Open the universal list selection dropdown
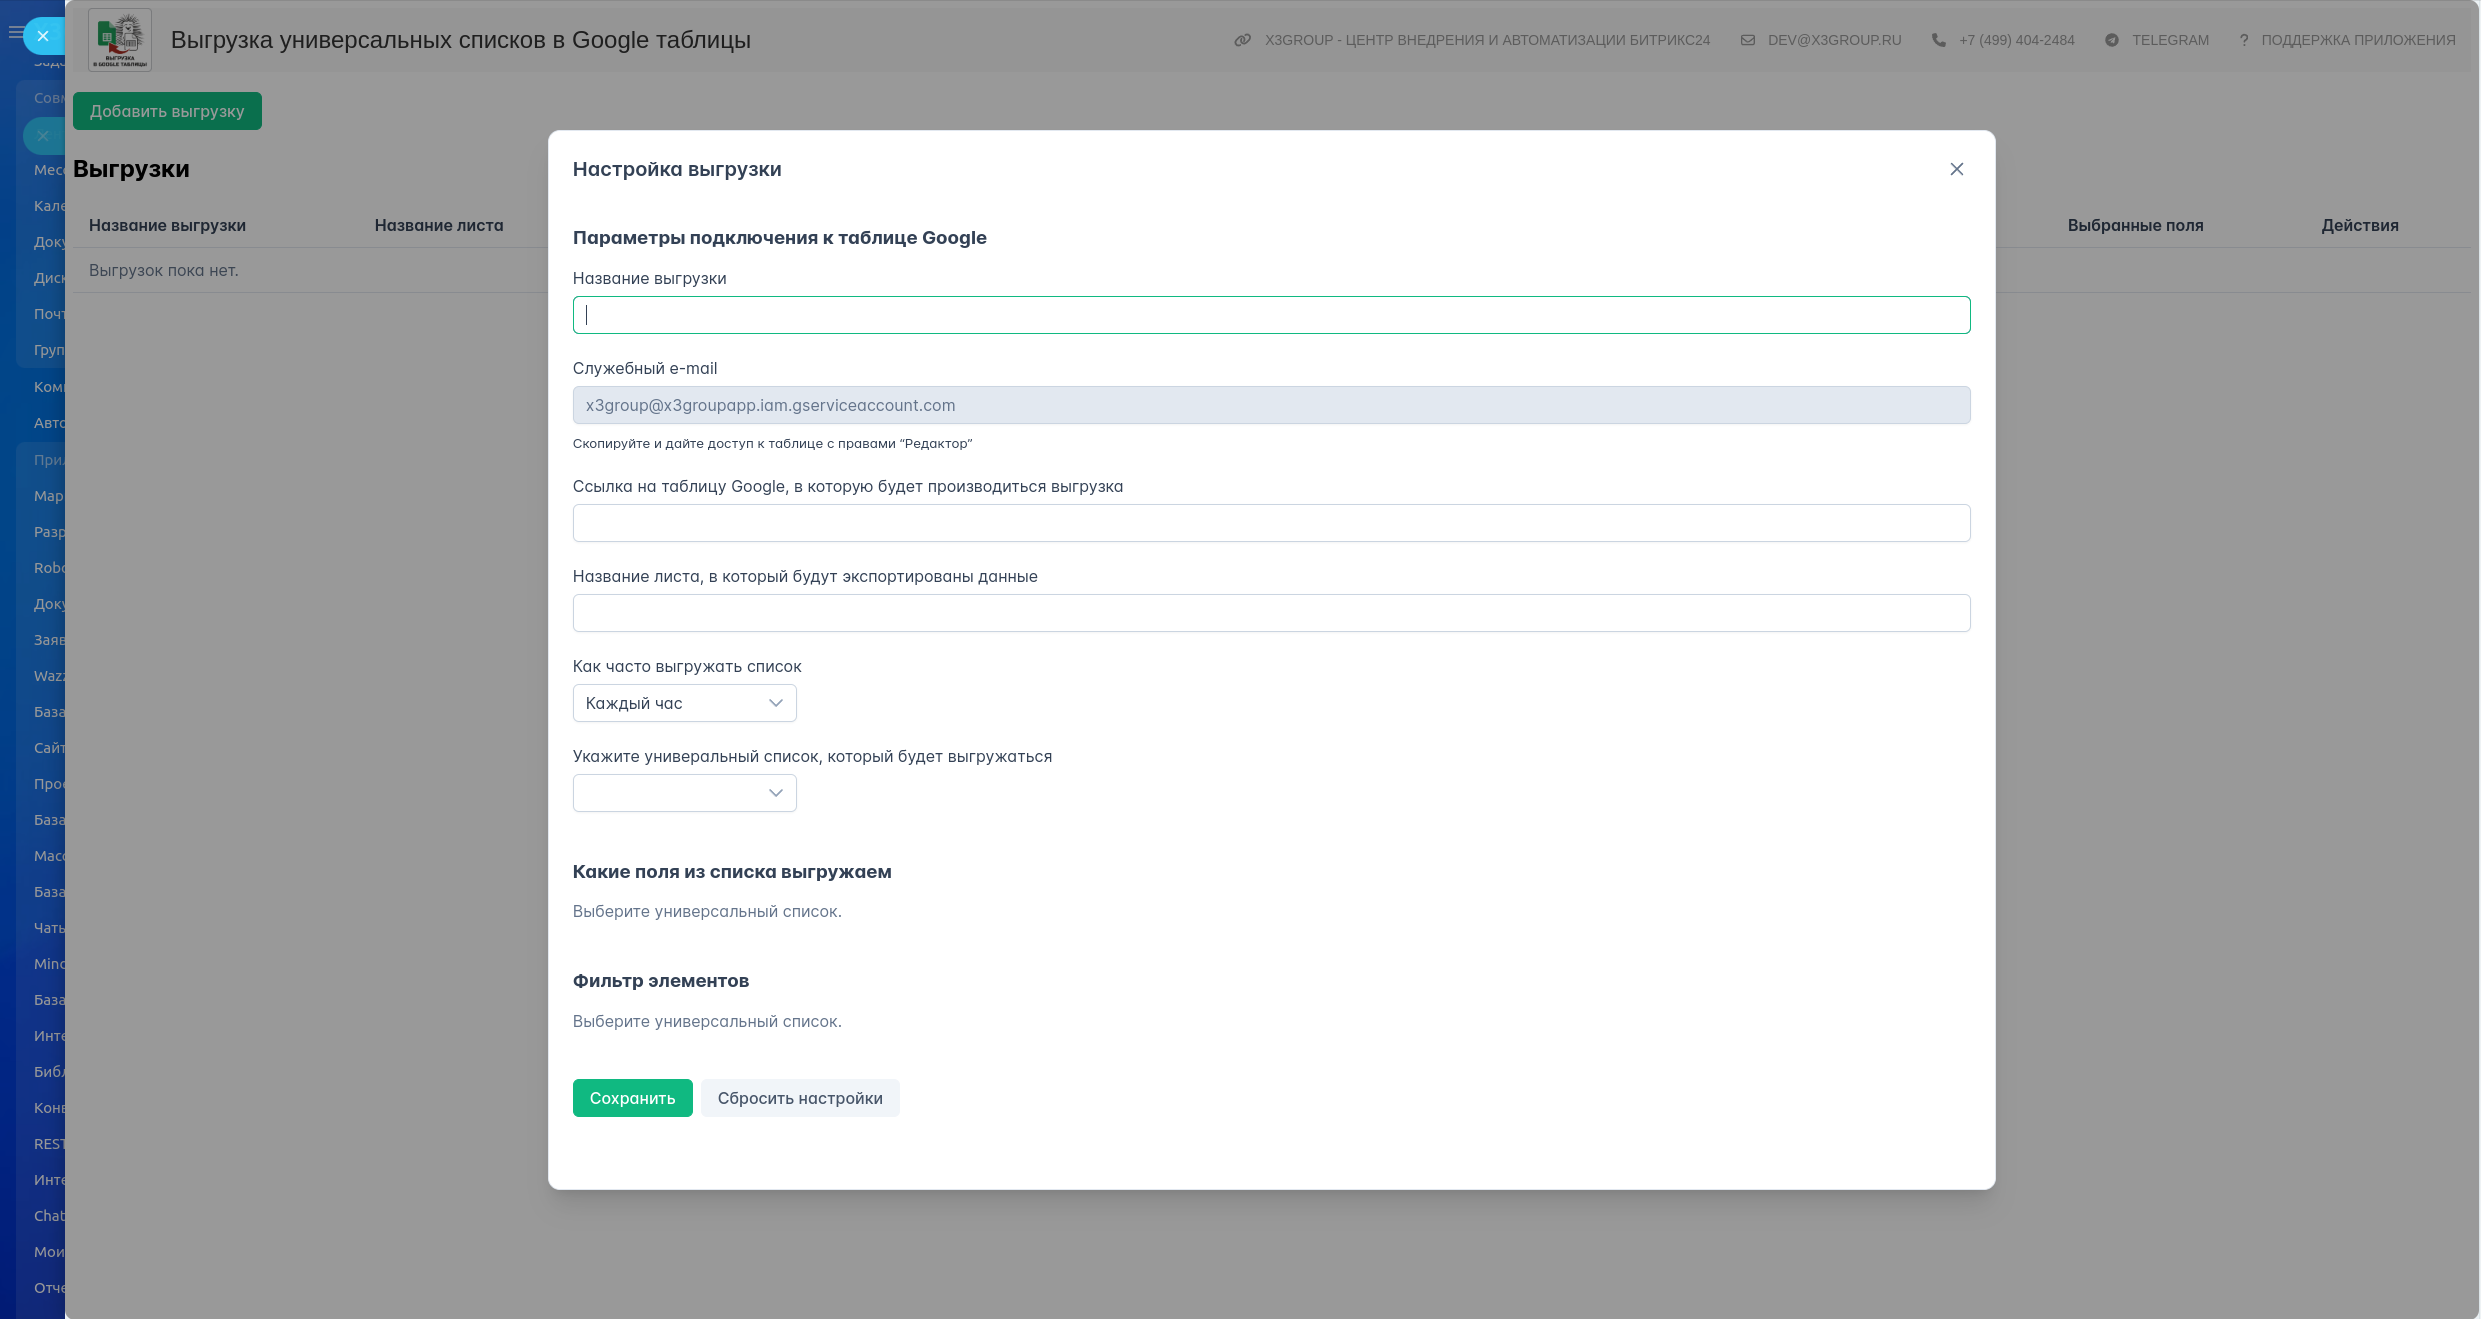Image resolution: width=2481 pixels, height=1319 pixels. (x=684, y=793)
